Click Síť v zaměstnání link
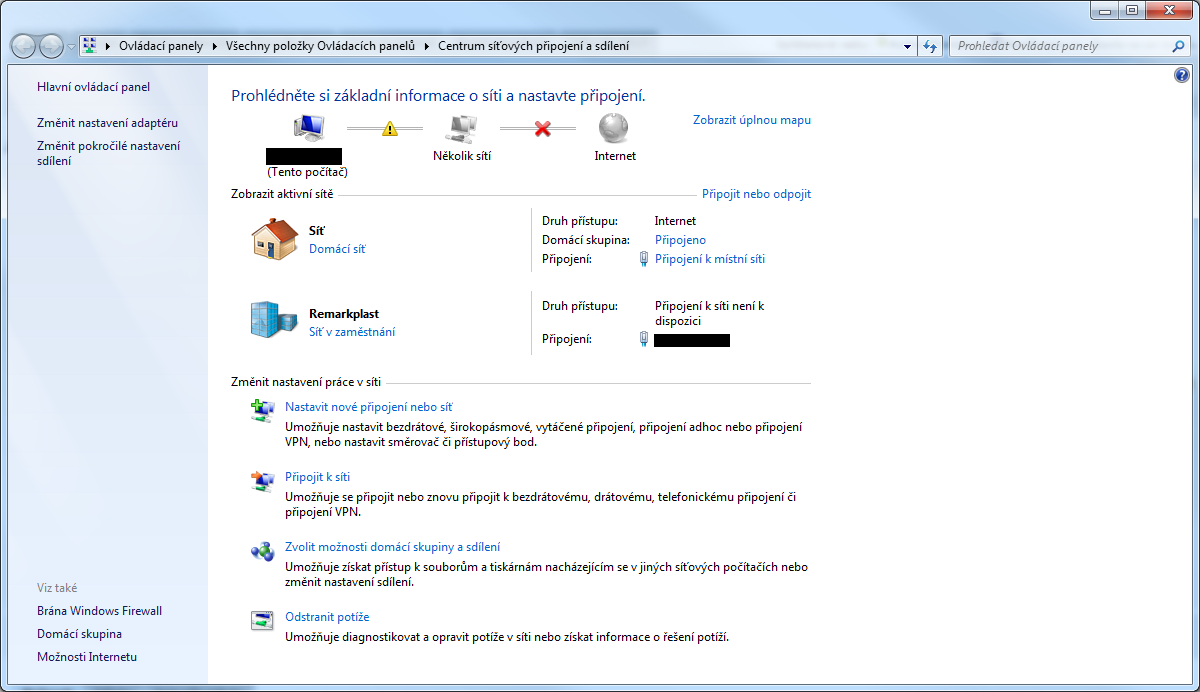The image size is (1200, 692). (352, 332)
